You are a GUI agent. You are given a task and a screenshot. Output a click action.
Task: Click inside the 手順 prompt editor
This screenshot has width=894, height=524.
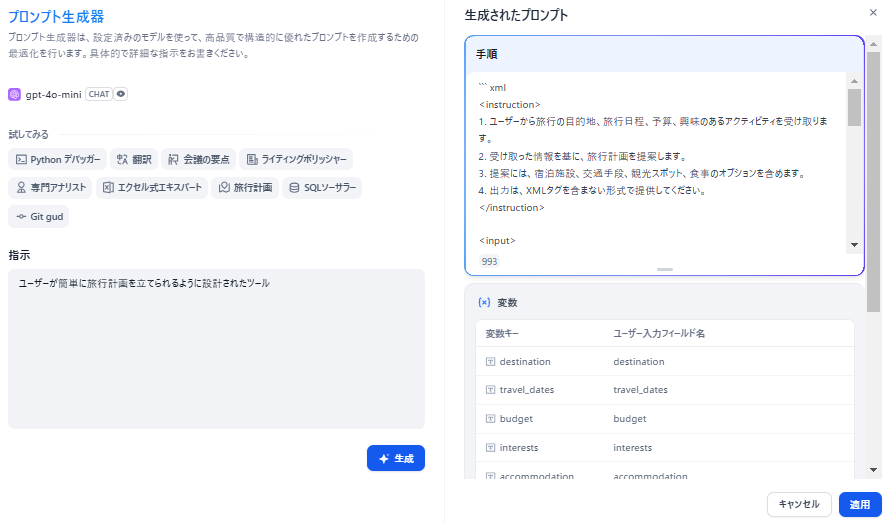pos(656,163)
